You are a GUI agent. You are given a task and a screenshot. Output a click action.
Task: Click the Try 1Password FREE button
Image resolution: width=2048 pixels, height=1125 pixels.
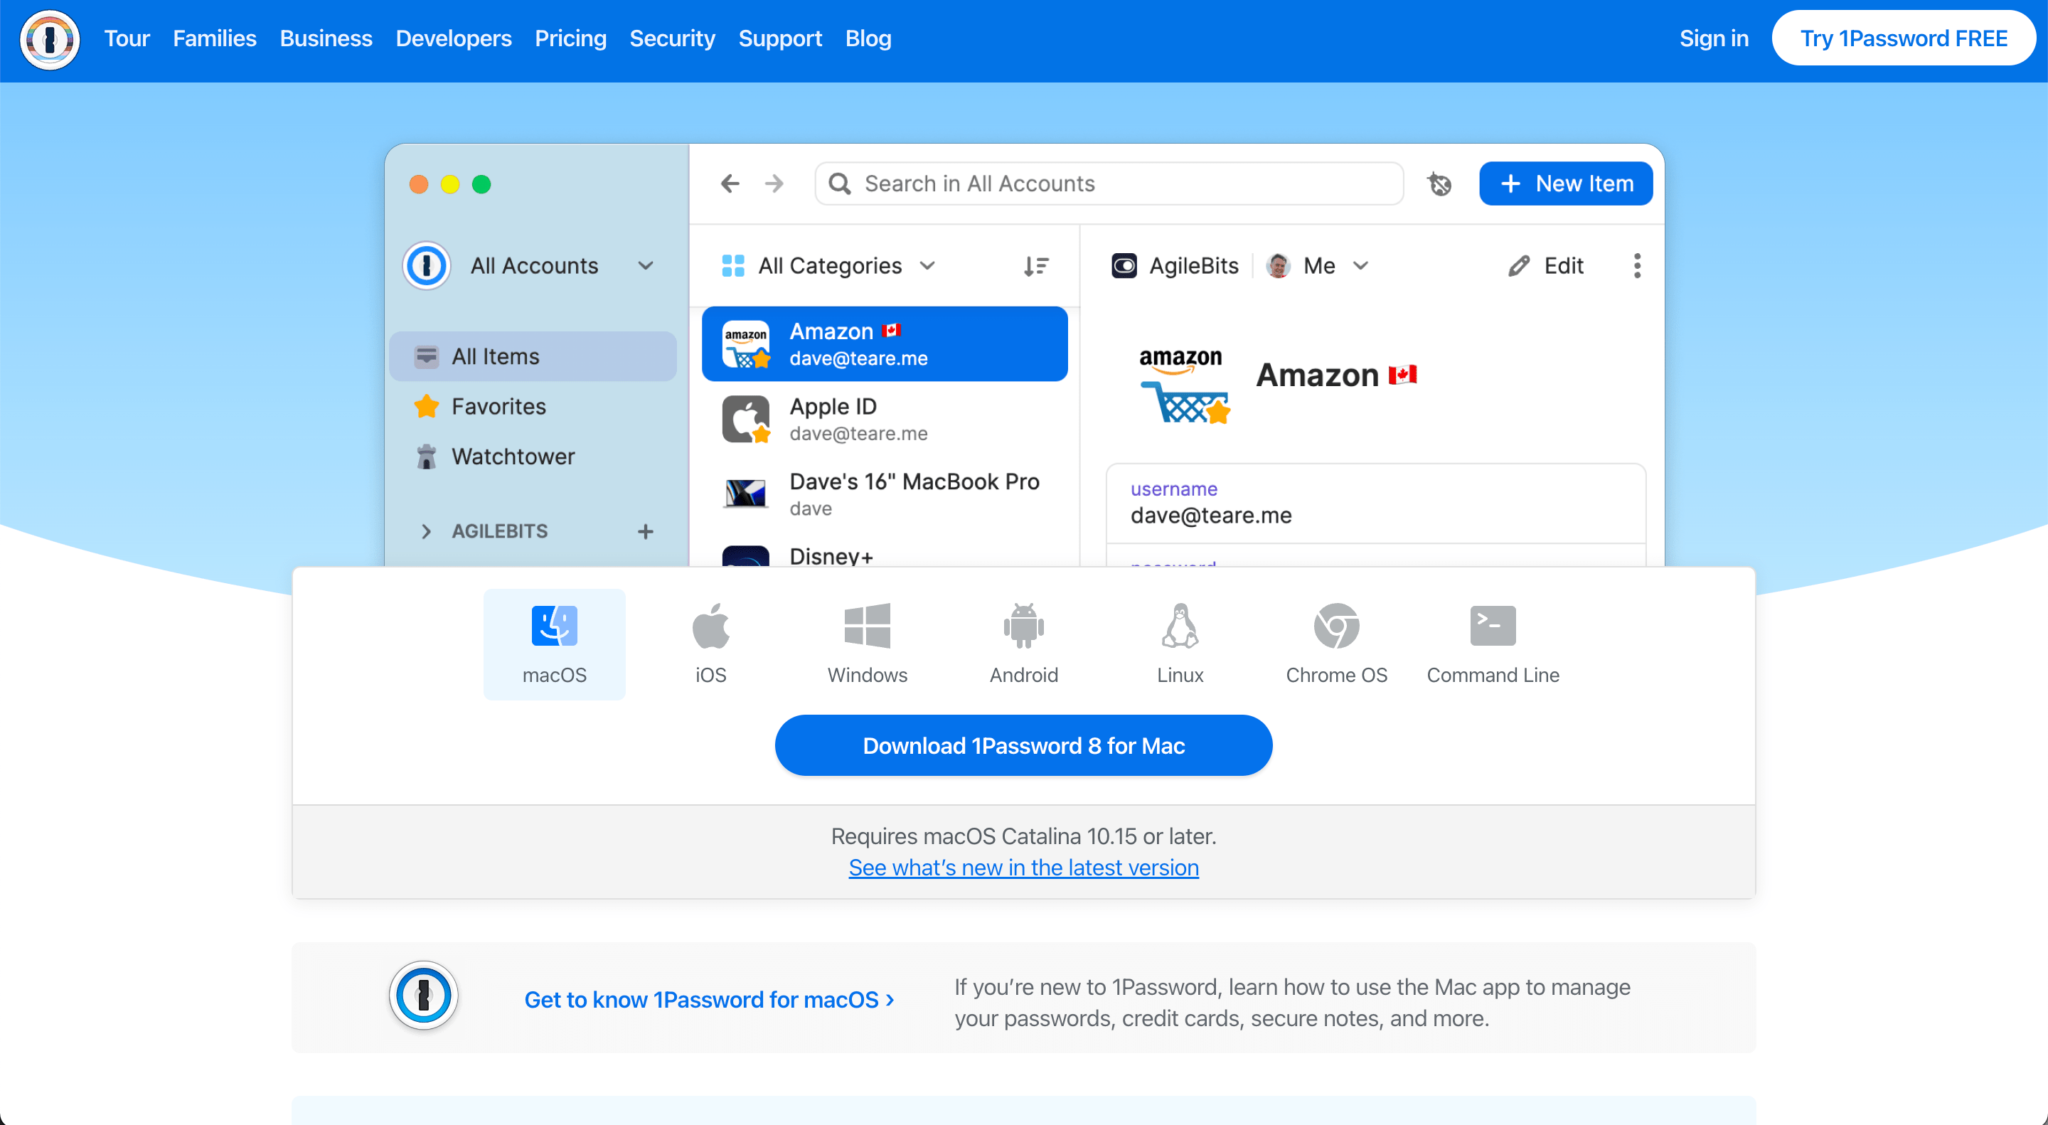1904,39
